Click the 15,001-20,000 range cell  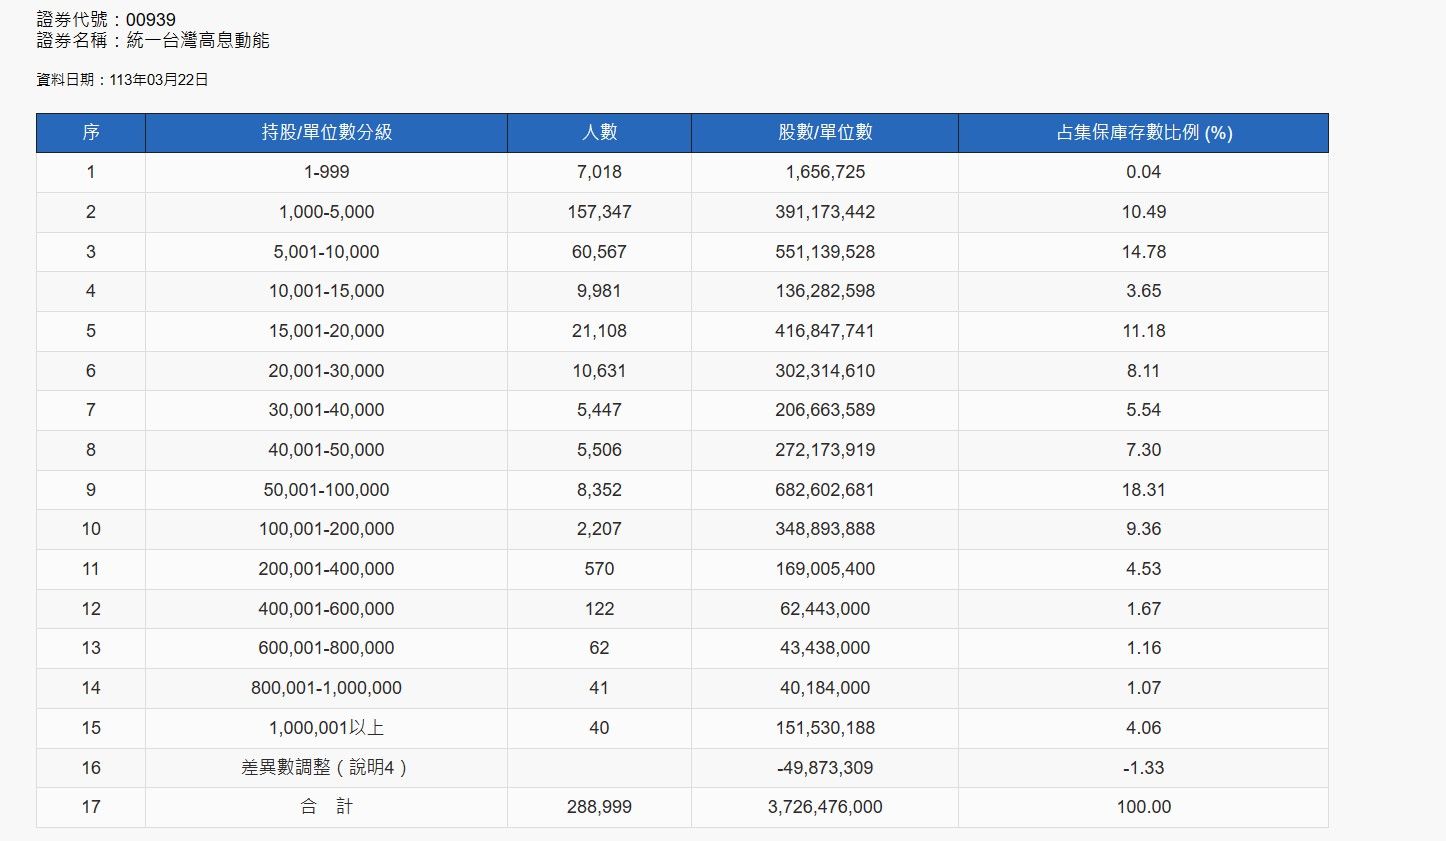327,331
